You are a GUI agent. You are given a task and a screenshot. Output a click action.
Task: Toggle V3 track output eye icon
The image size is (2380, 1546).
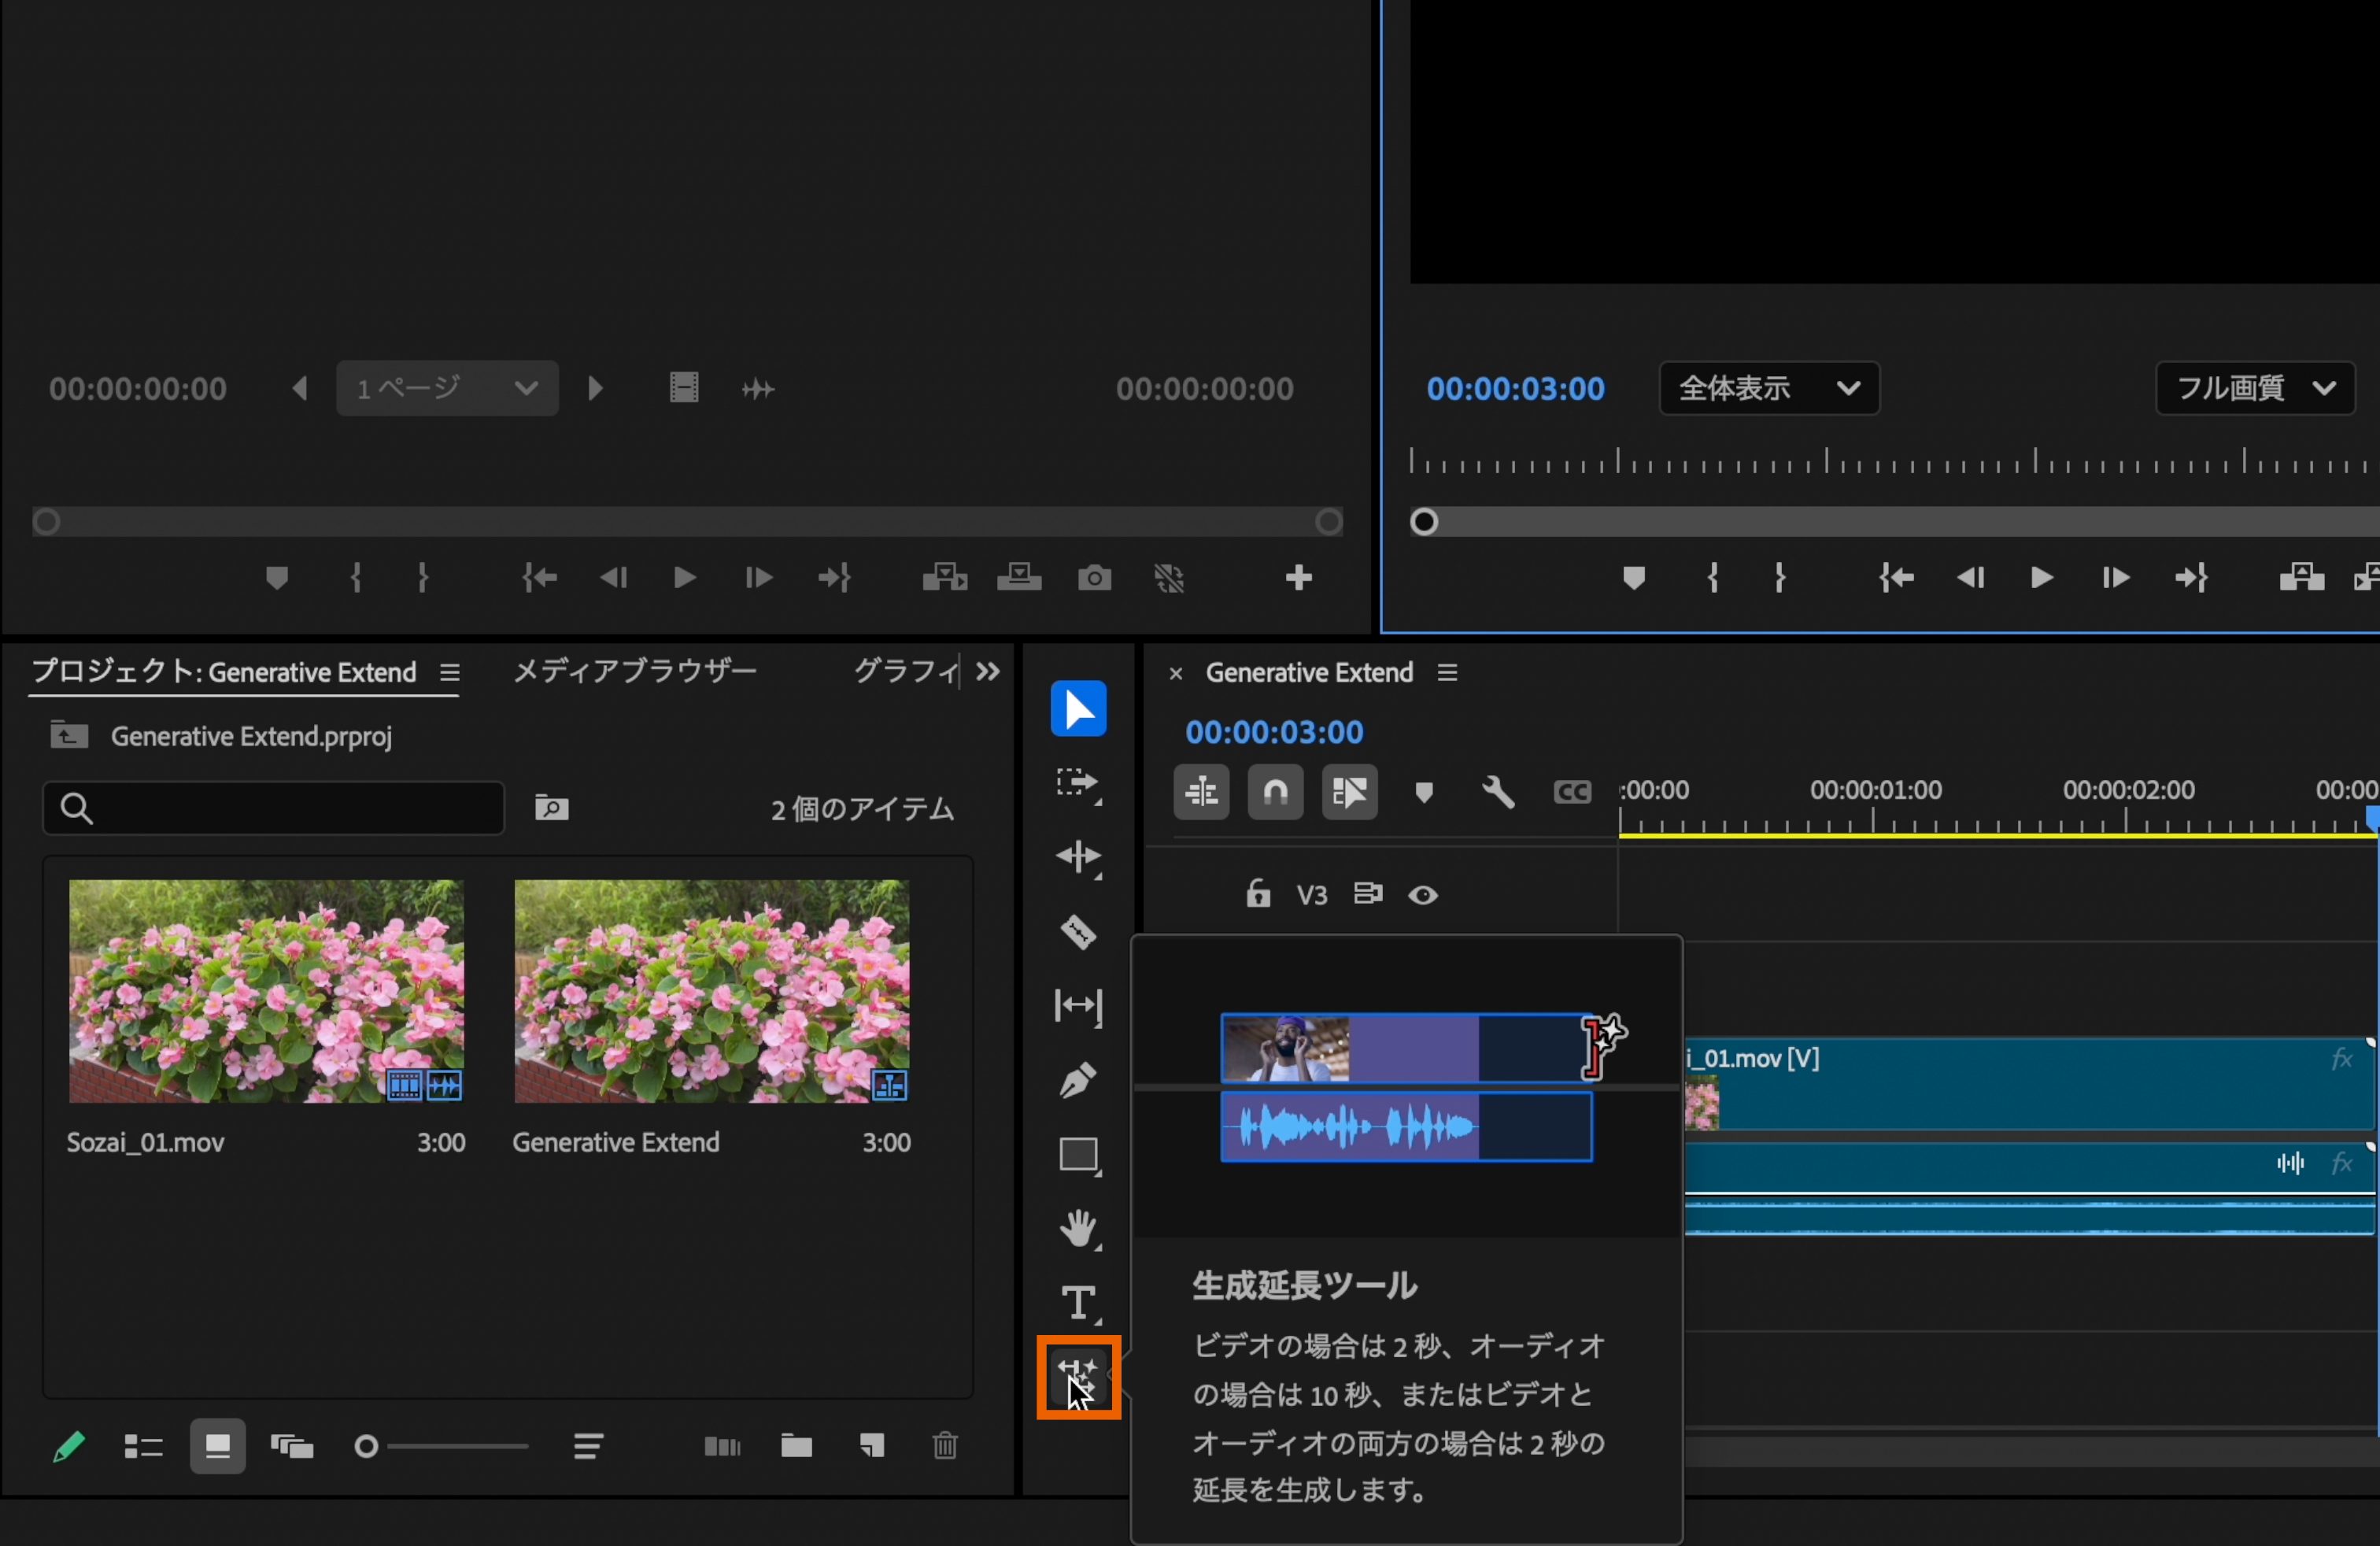click(1423, 895)
